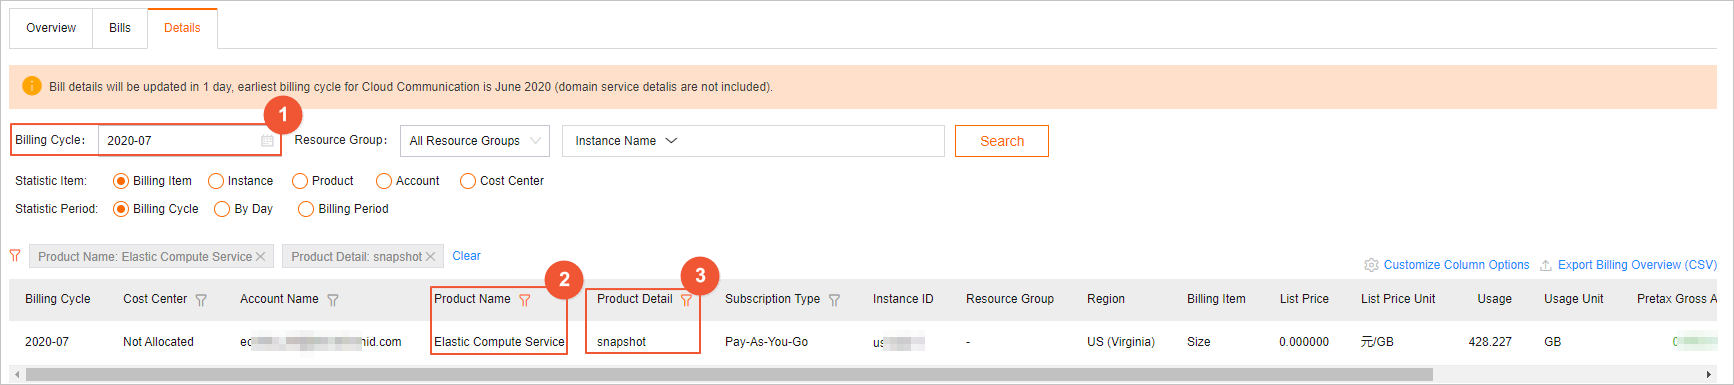Click the right scroll arrow of table scrollbar

1708,375
